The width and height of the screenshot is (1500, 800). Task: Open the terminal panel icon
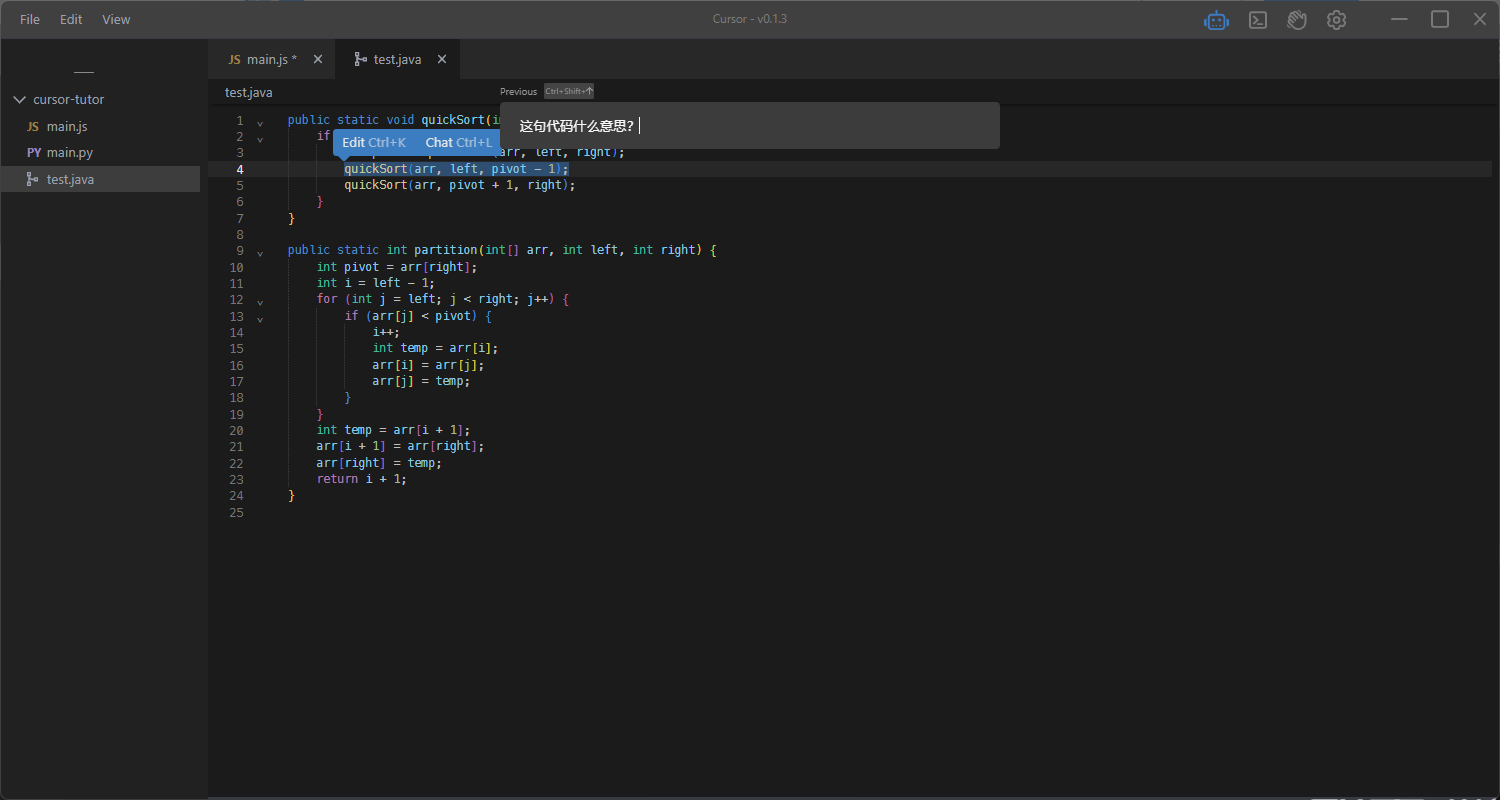[x=1258, y=20]
